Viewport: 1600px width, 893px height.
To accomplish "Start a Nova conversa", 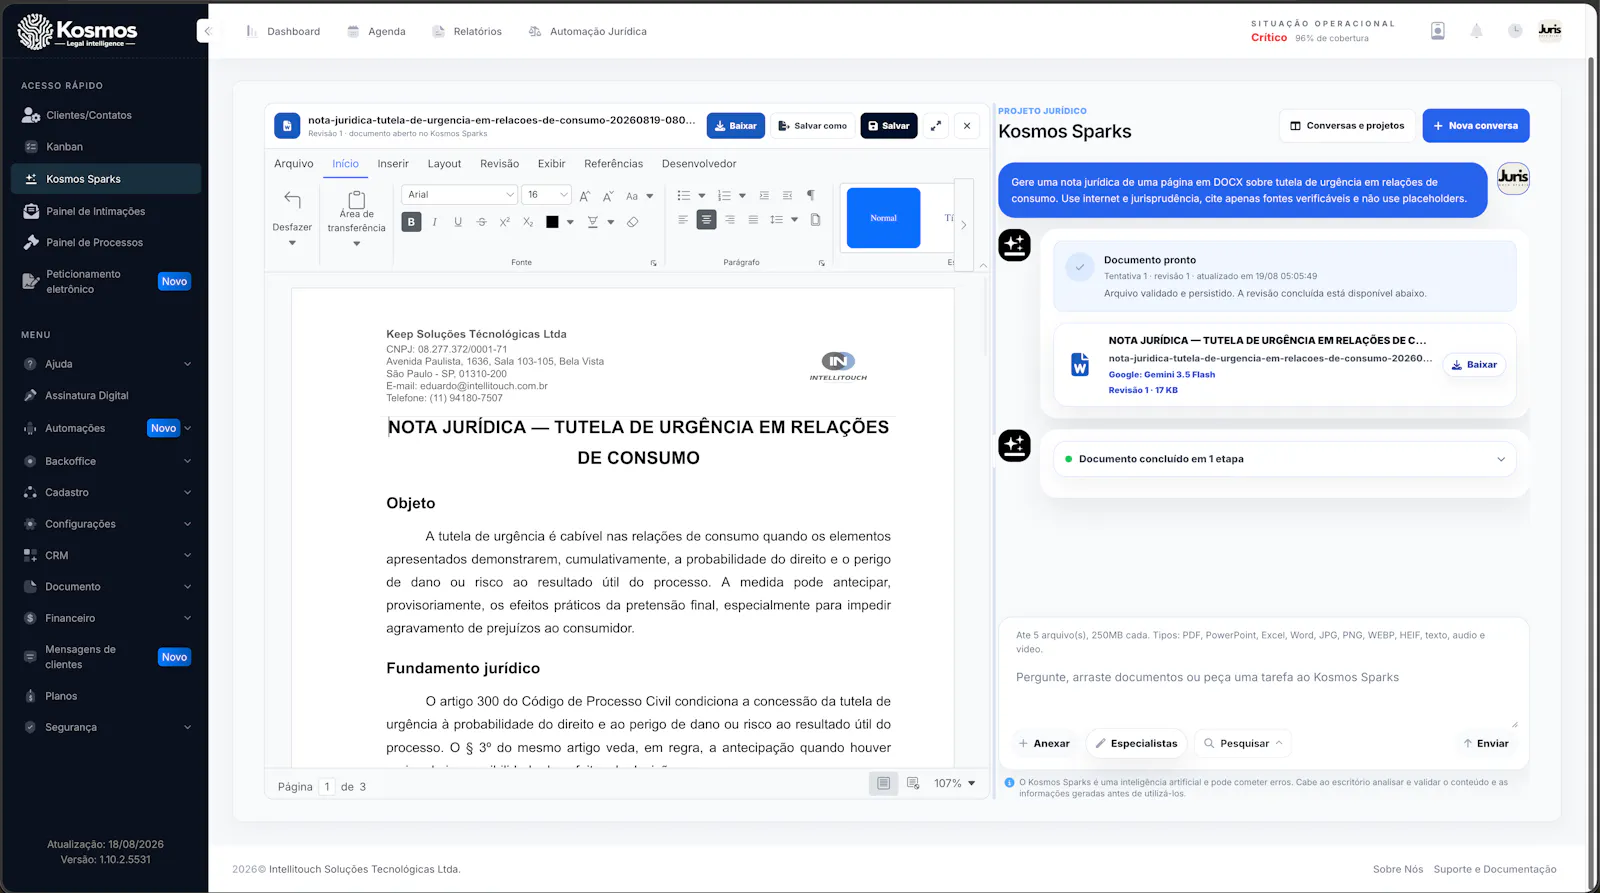I will click(x=1476, y=126).
